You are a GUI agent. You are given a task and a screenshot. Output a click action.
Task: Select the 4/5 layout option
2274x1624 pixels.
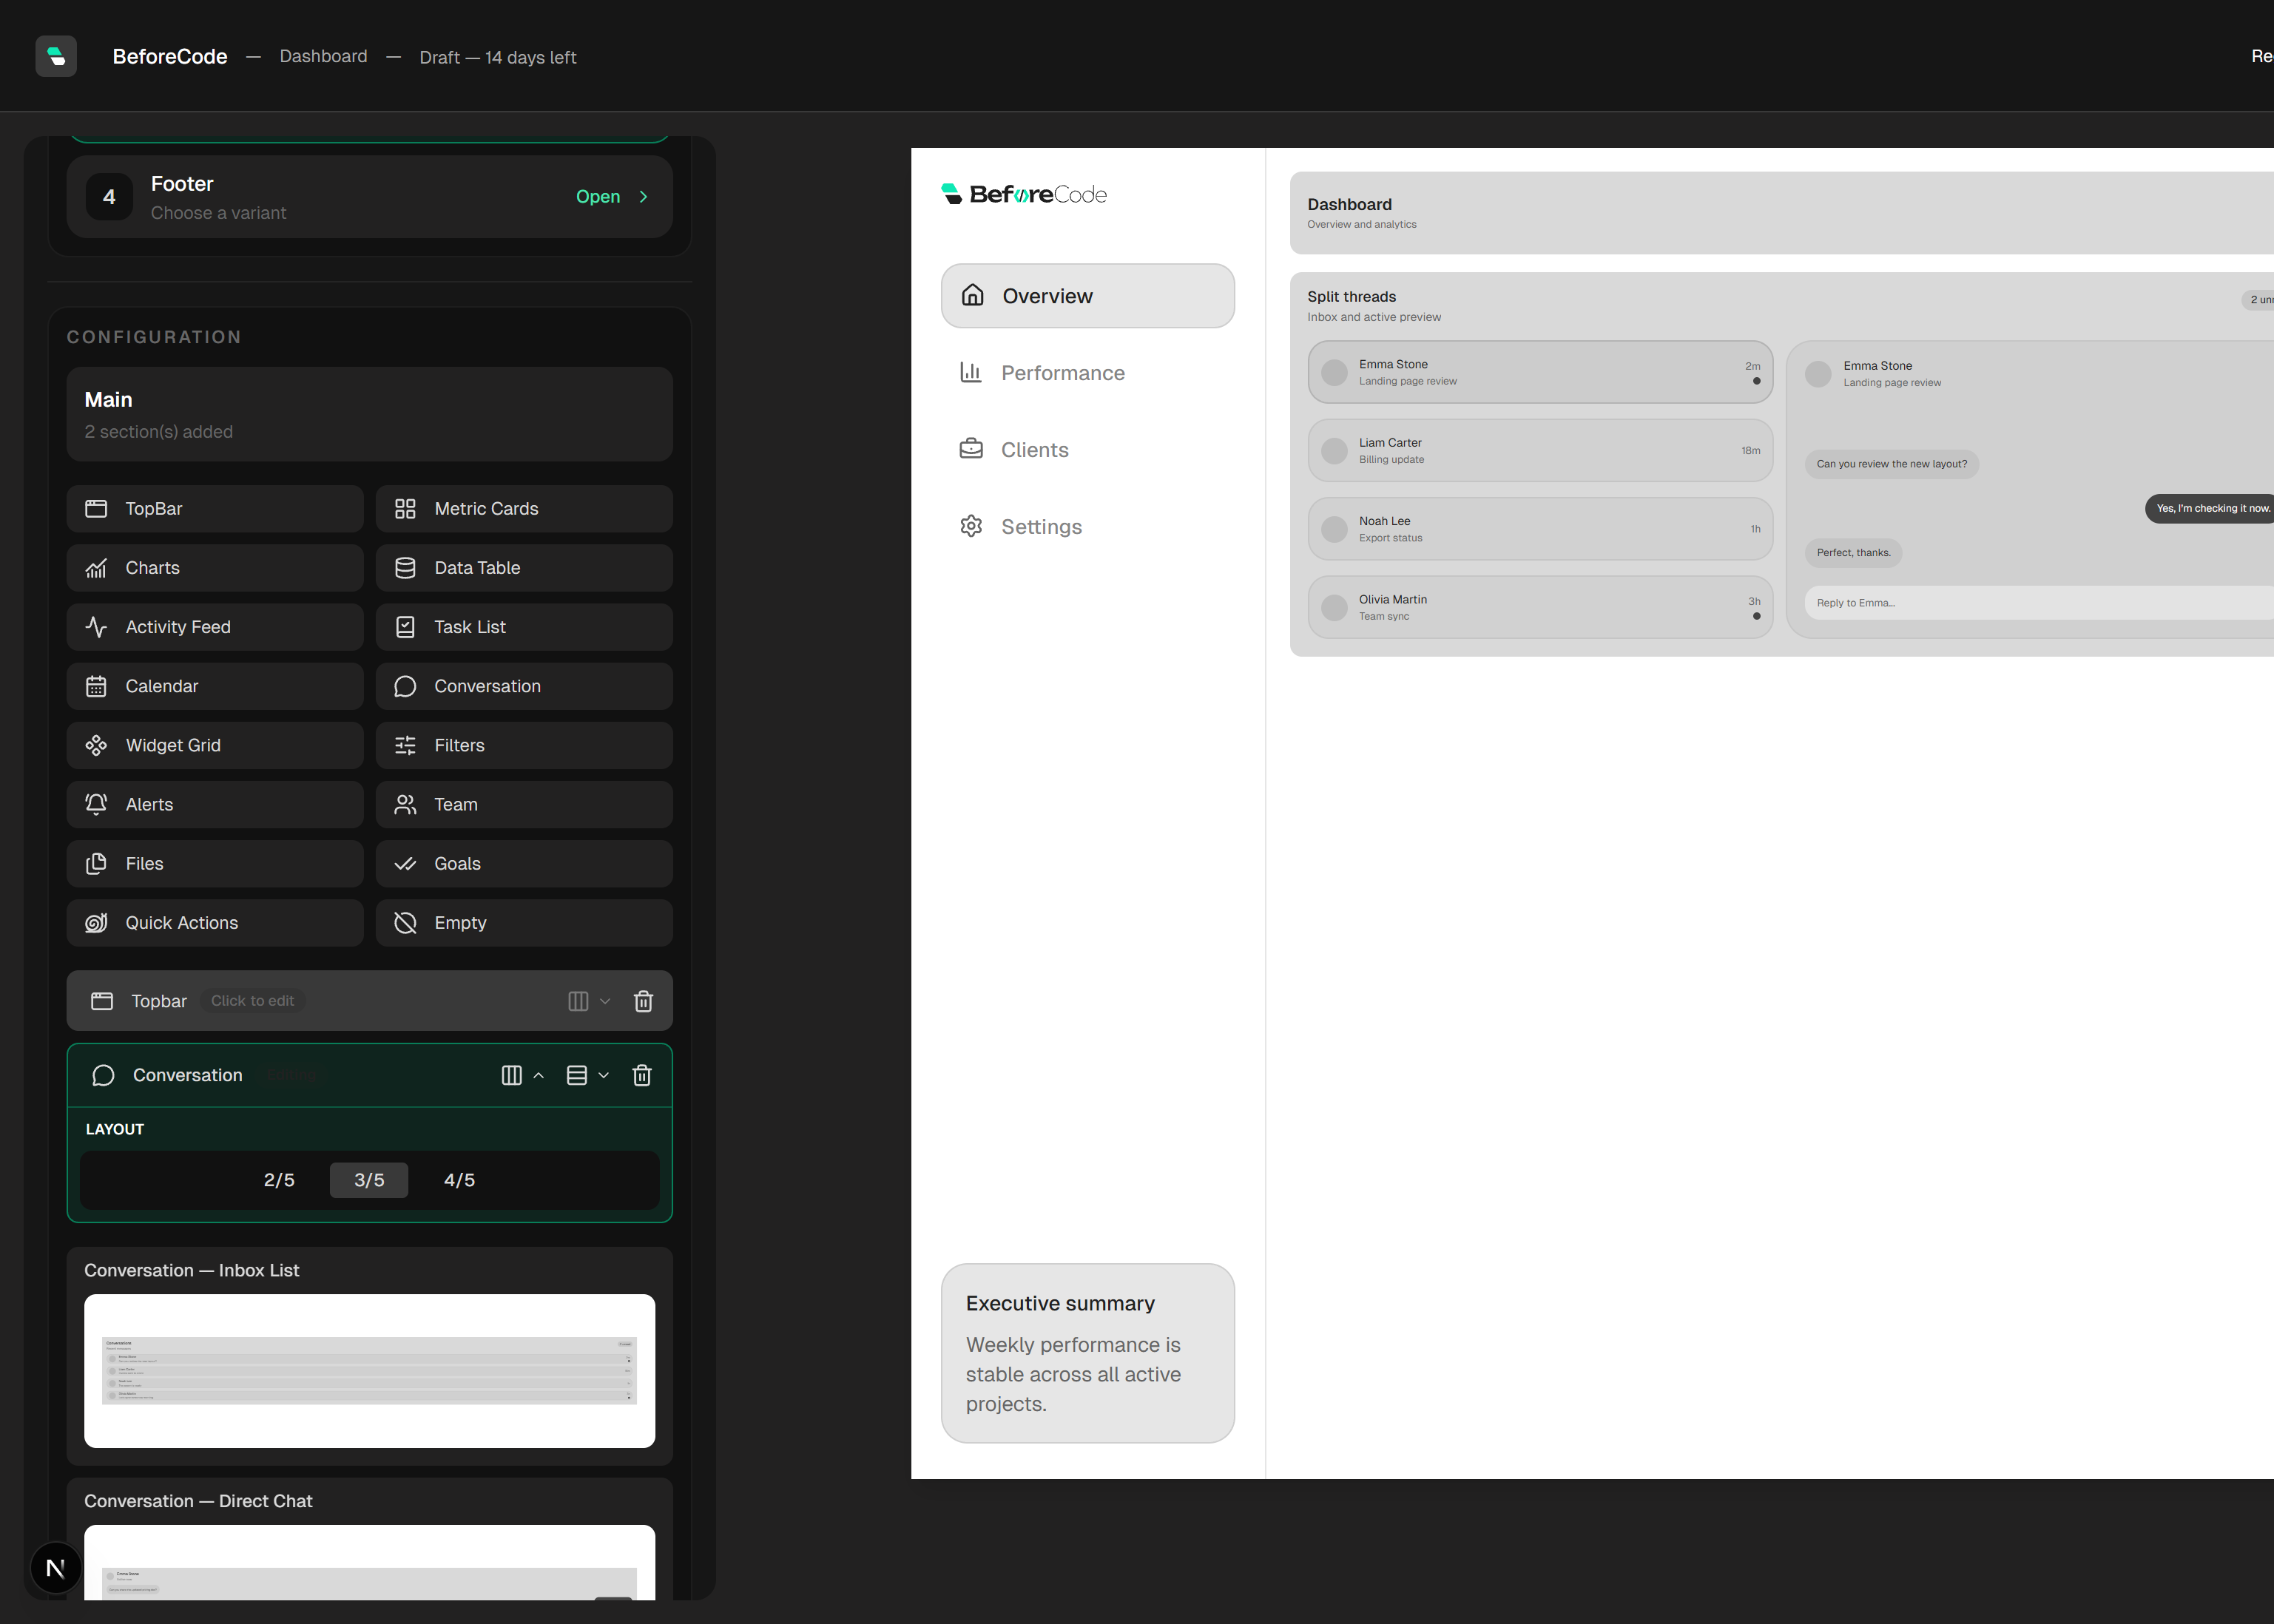459,1180
